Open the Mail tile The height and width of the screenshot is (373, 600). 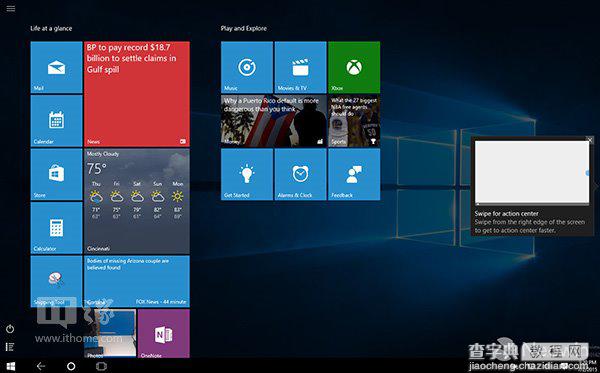(56, 67)
